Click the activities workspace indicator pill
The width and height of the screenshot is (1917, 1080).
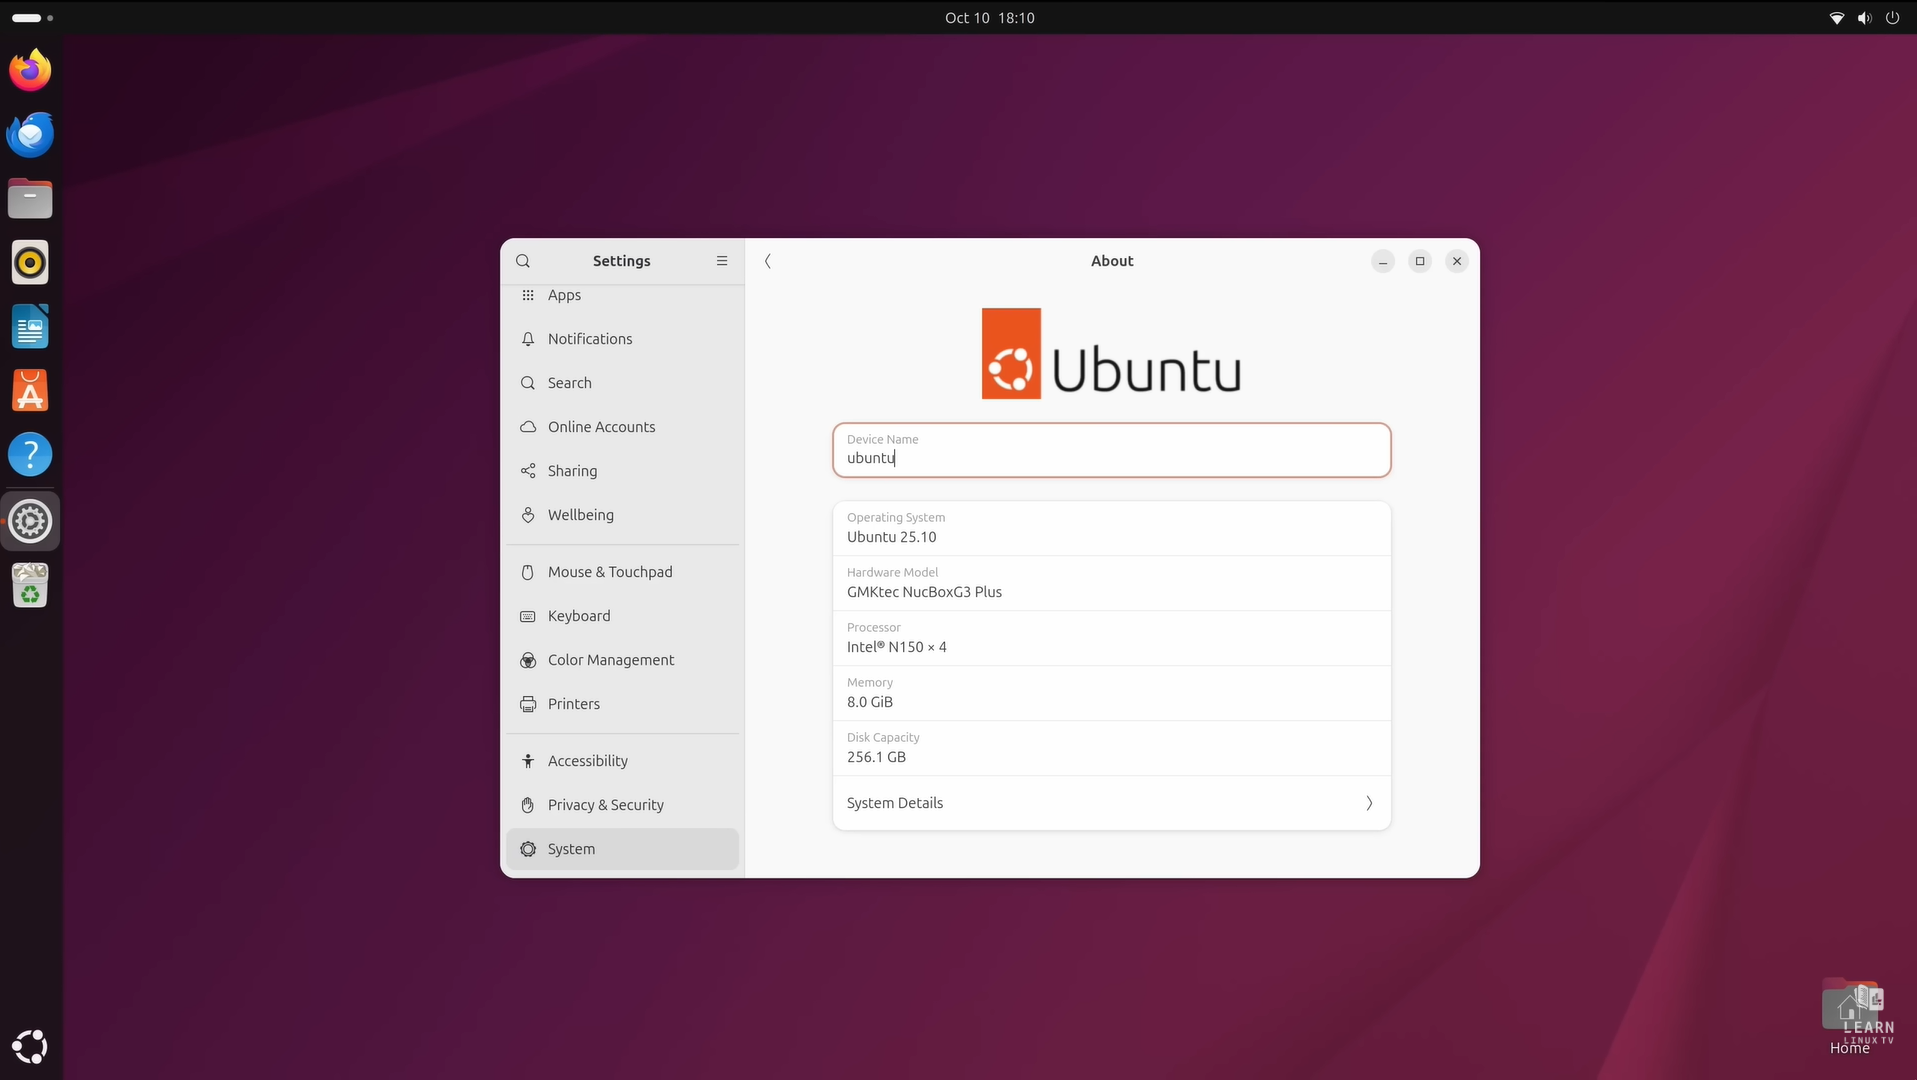[x=27, y=18]
